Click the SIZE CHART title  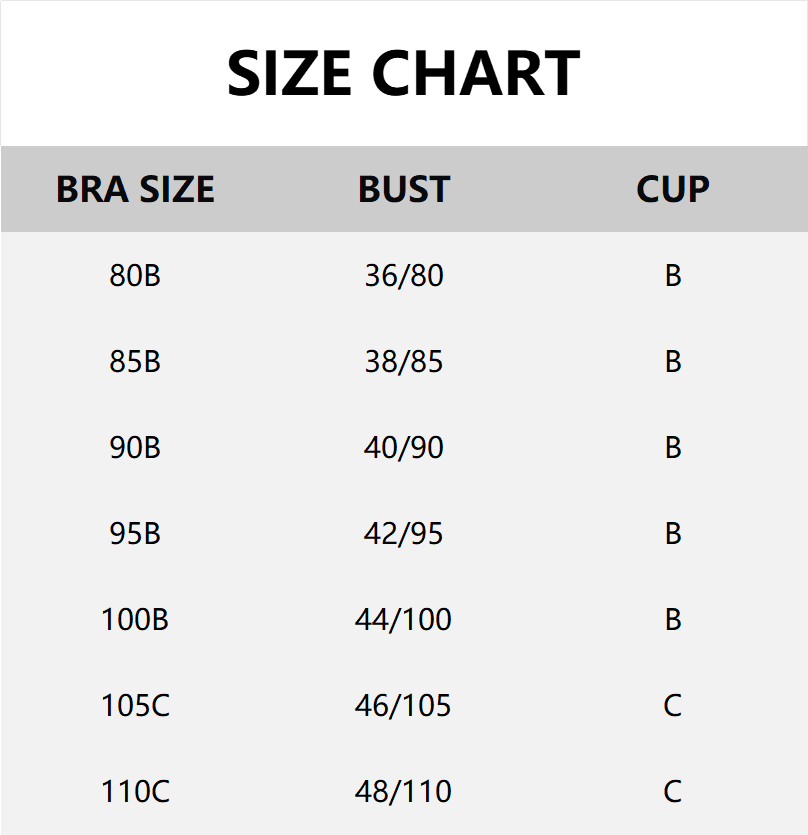pyautogui.click(x=403, y=74)
